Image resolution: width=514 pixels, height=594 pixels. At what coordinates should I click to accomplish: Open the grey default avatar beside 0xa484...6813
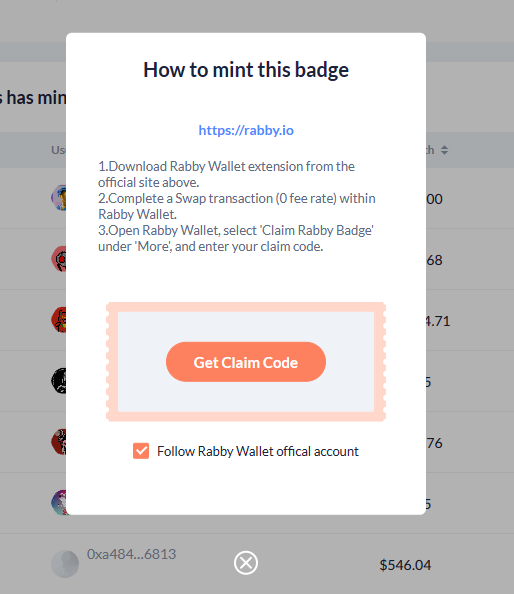tap(65, 564)
